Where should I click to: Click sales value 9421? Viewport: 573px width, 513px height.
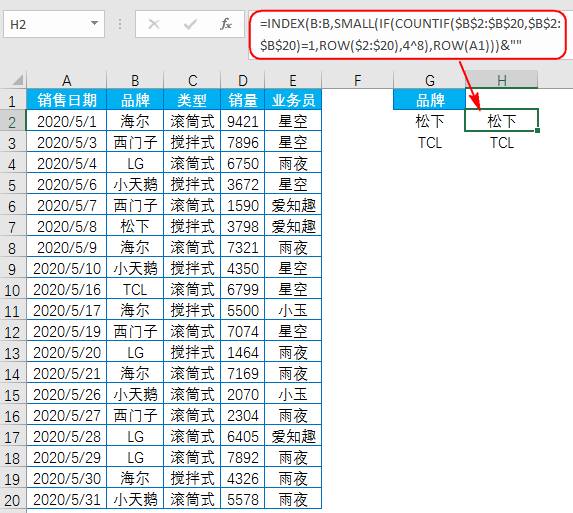click(243, 121)
